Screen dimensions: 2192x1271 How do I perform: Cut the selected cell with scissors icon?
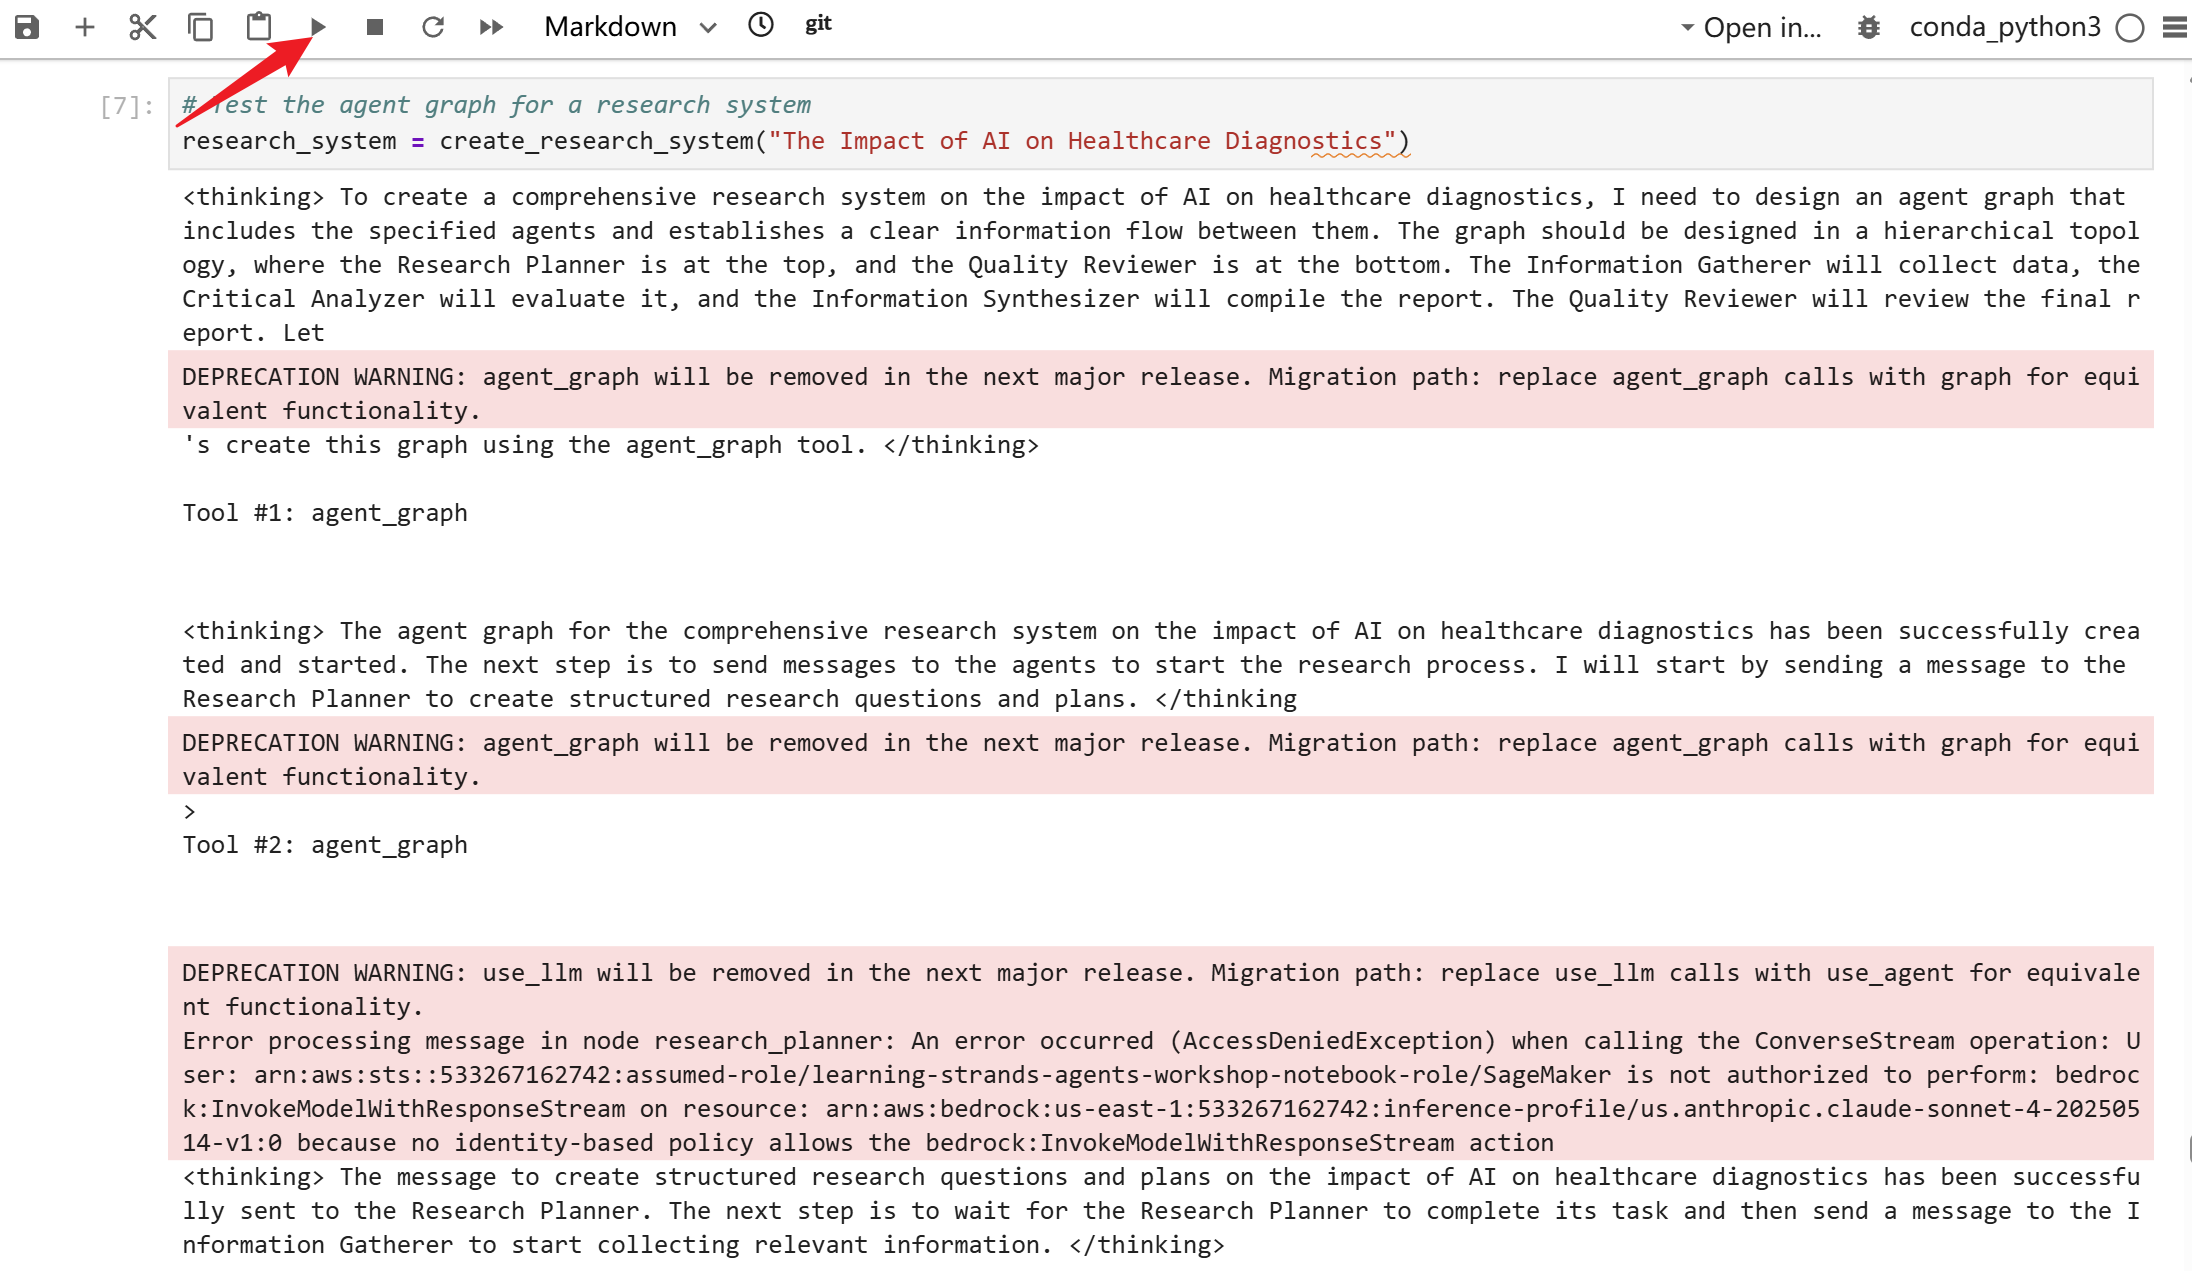(x=143, y=27)
